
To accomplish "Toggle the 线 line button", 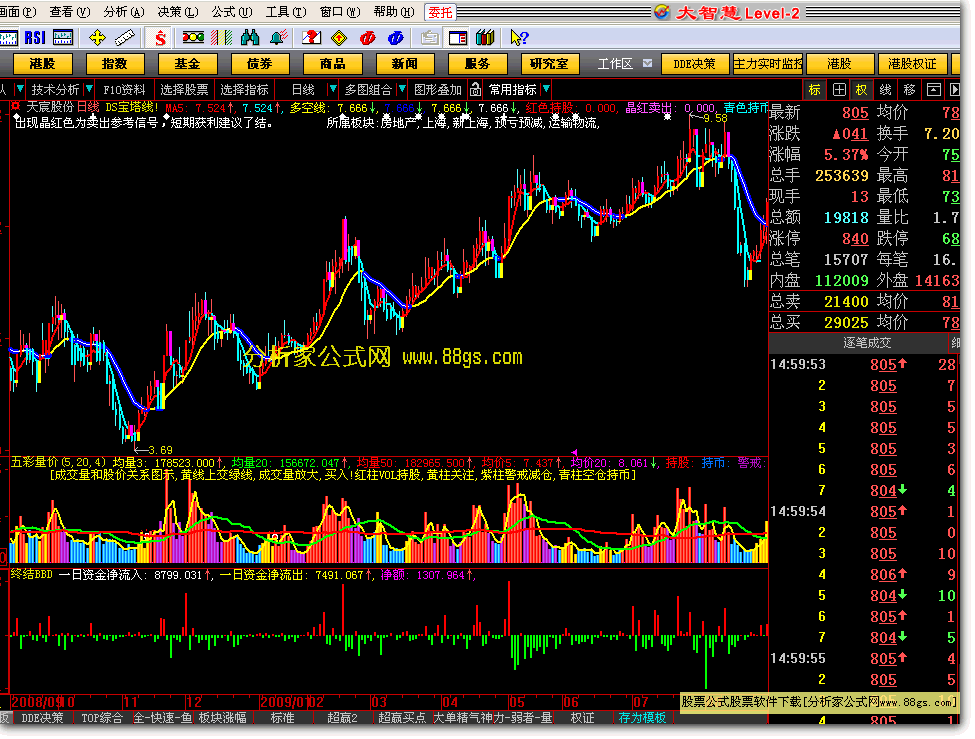I will coord(885,90).
